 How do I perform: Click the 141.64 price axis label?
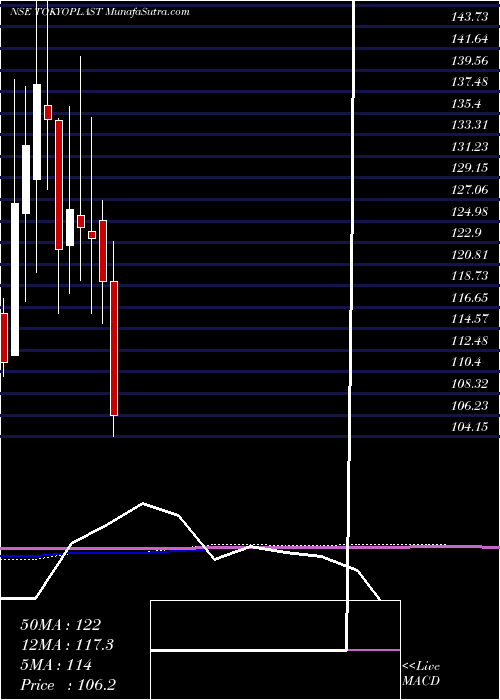coord(470,39)
